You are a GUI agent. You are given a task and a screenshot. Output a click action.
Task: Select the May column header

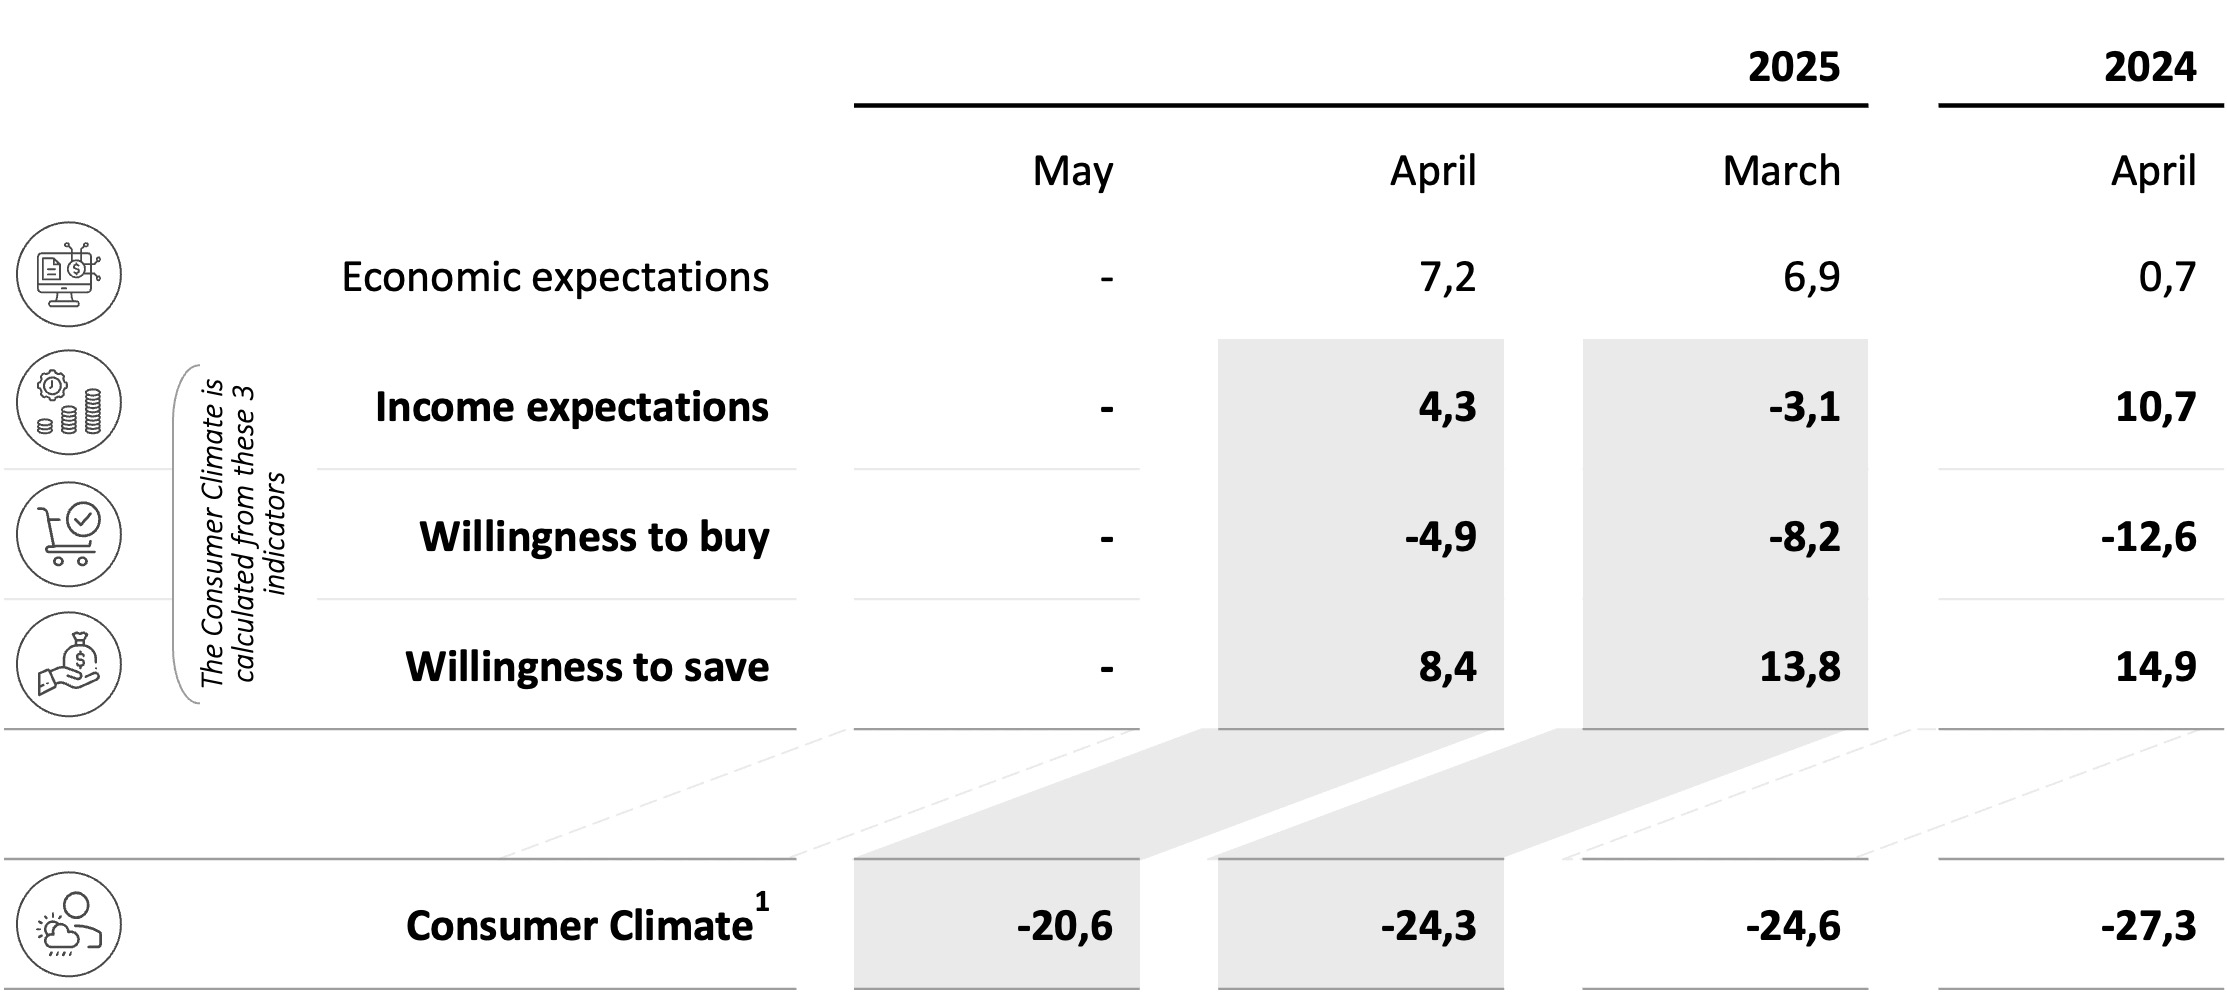[1072, 171]
